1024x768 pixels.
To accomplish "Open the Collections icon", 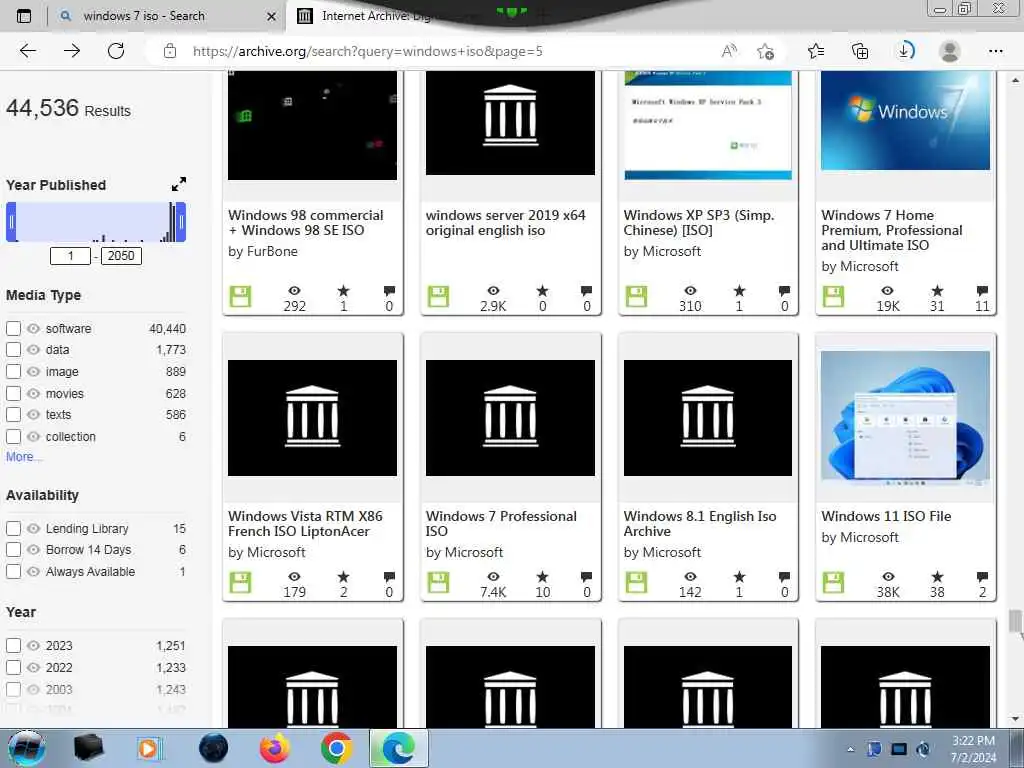I will click(860, 51).
